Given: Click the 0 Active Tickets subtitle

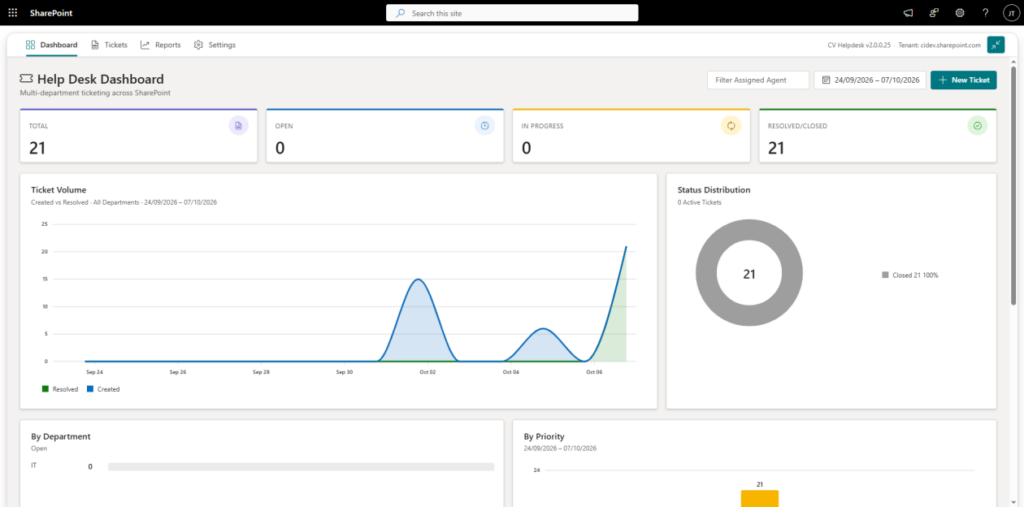Looking at the screenshot, I should pos(699,203).
